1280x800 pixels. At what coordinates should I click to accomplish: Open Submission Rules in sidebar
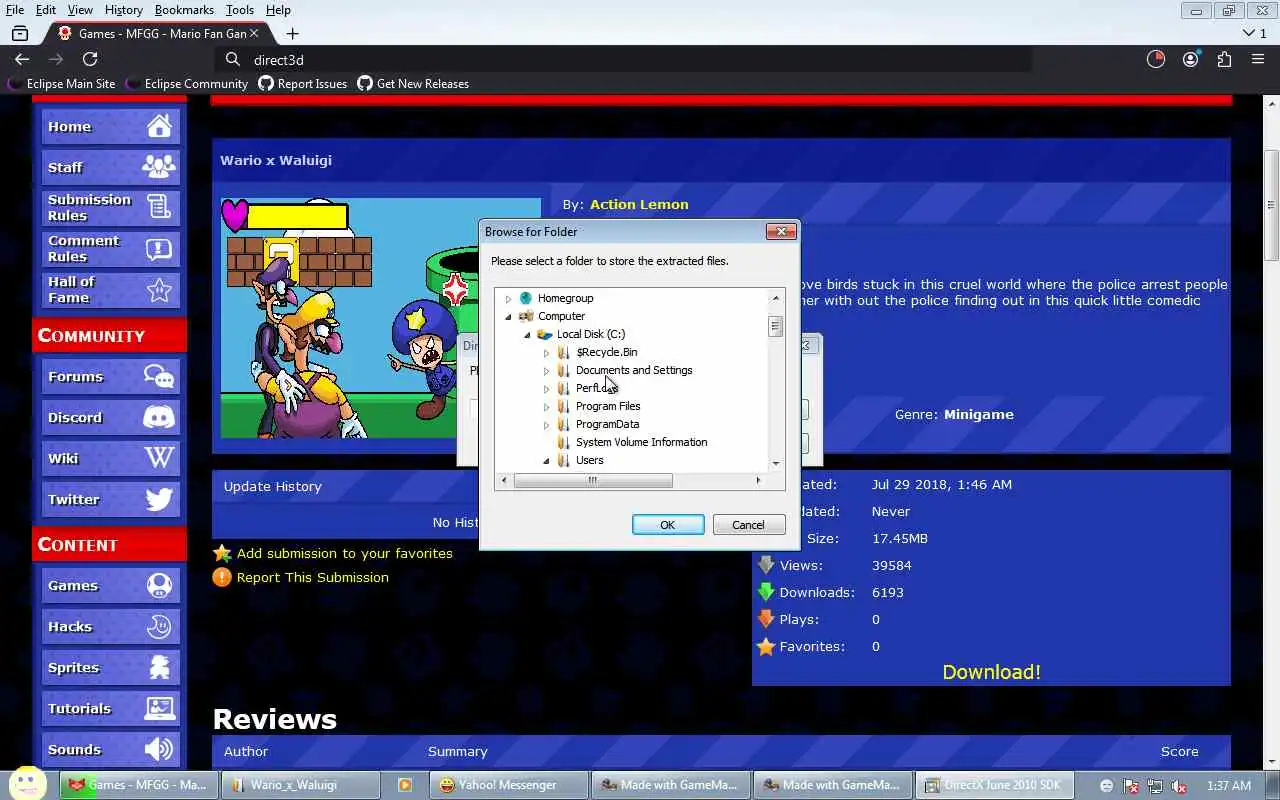pyautogui.click(x=110, y=208)
